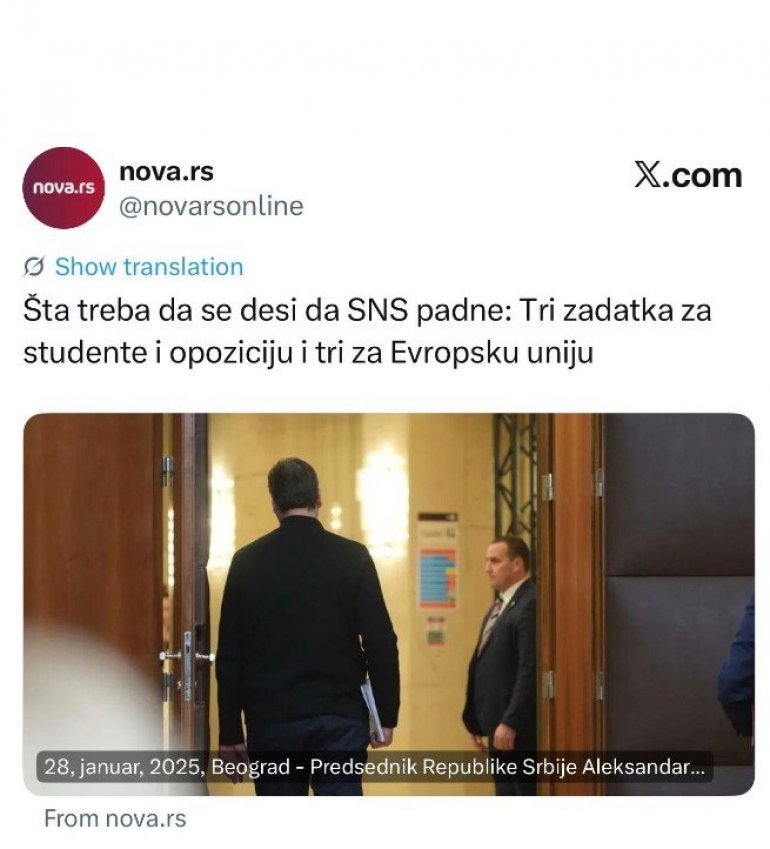This screenshot has height=849, width=770.
Task: Click the From nova.rs source link
Action: [x=115, y=819]
